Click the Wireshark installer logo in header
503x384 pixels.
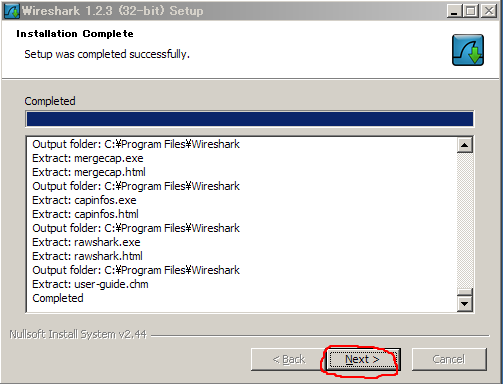(x=468, y=50)
